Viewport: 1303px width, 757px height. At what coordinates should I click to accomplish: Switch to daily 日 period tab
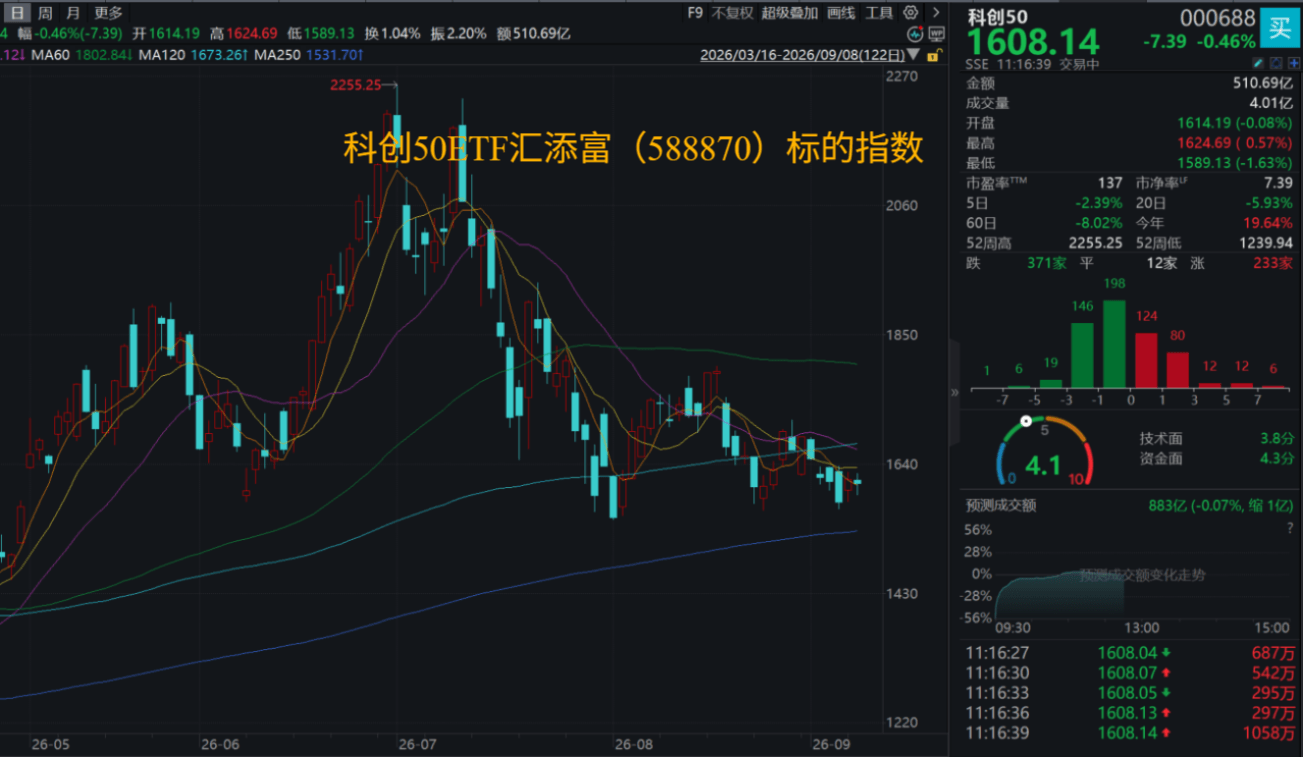tap(16, 13)
